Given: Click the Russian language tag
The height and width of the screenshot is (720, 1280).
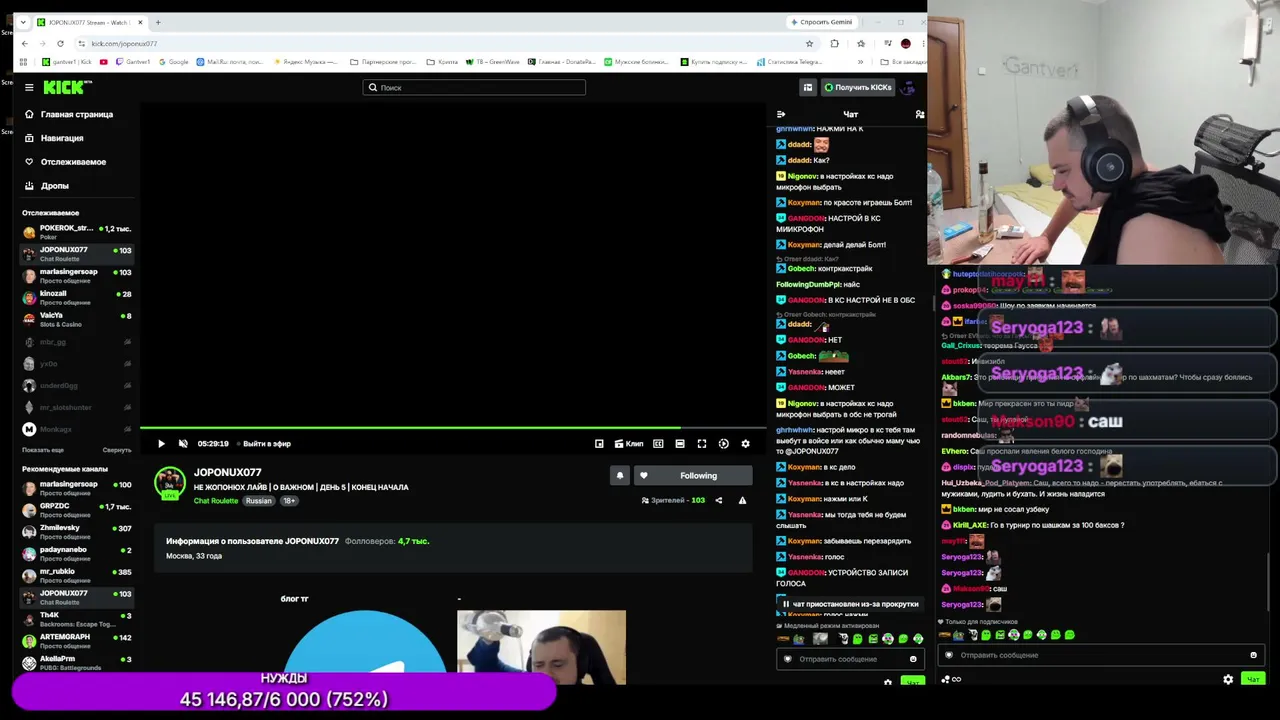Looking at the screenshot, I should [259, 501].
